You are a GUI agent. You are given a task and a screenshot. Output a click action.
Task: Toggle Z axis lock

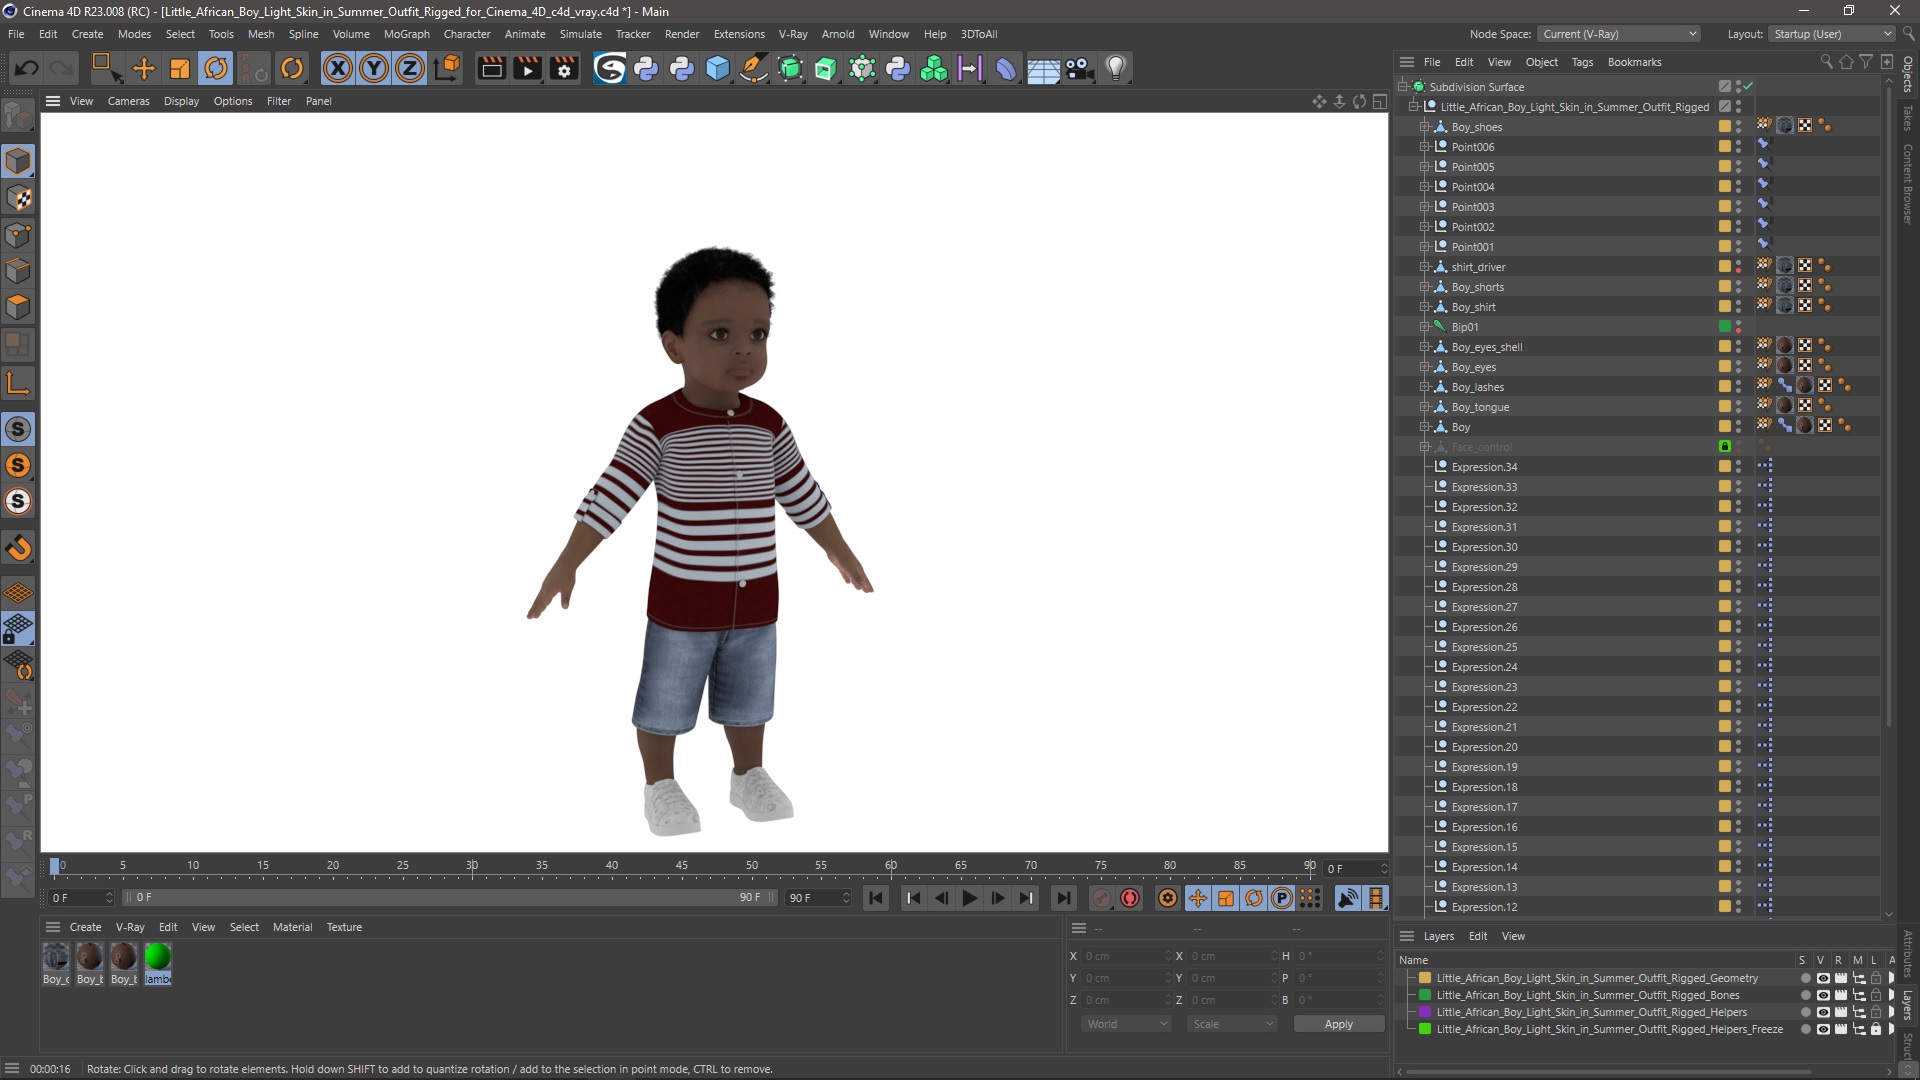tap(410, 68)
